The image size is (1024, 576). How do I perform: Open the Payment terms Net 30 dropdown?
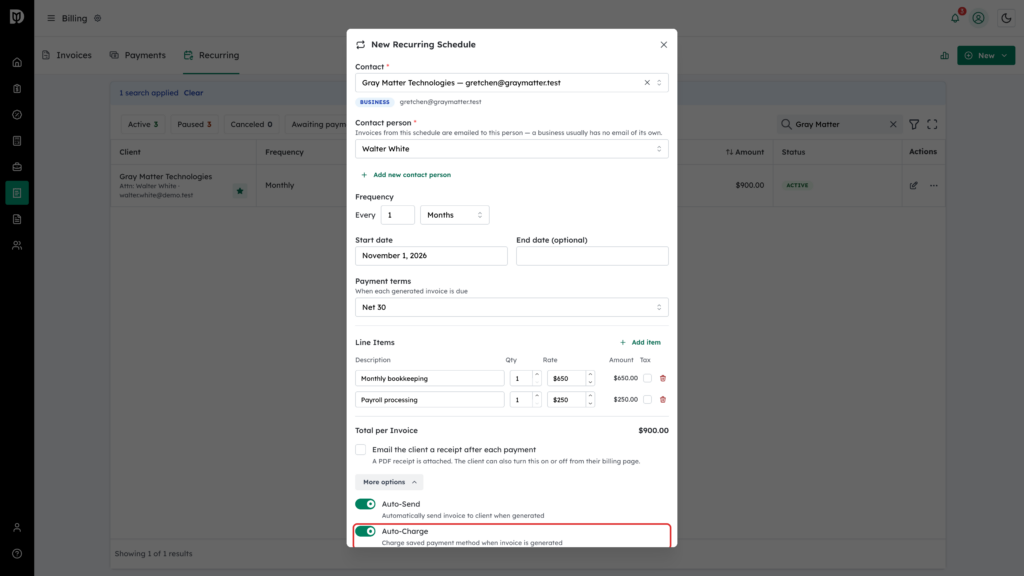(x=511, y=307)
